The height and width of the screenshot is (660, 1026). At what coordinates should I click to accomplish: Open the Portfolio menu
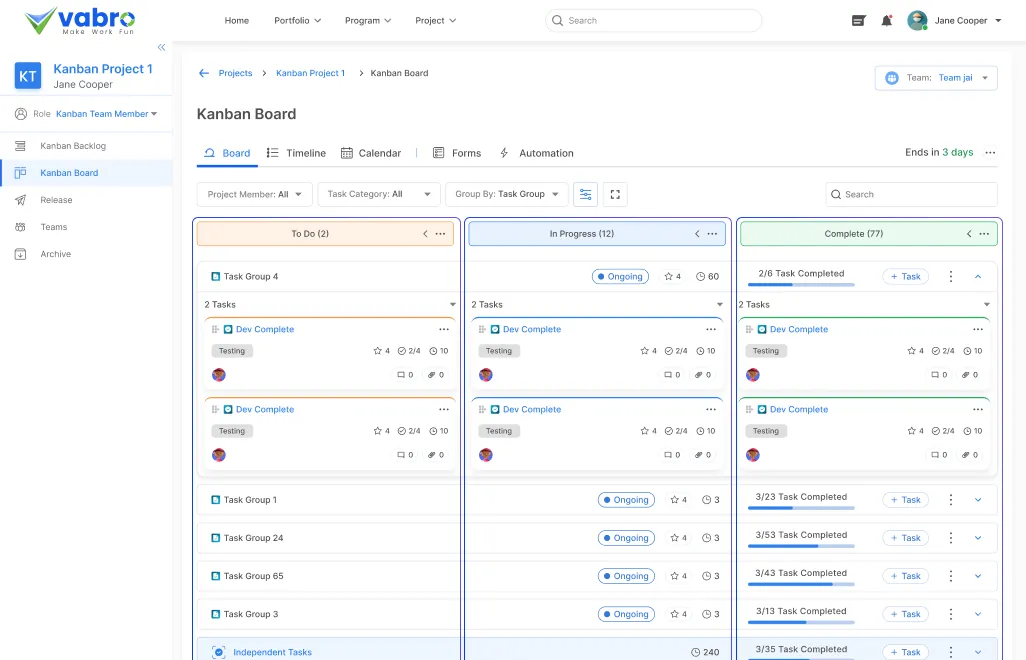[x=296, y=19]
